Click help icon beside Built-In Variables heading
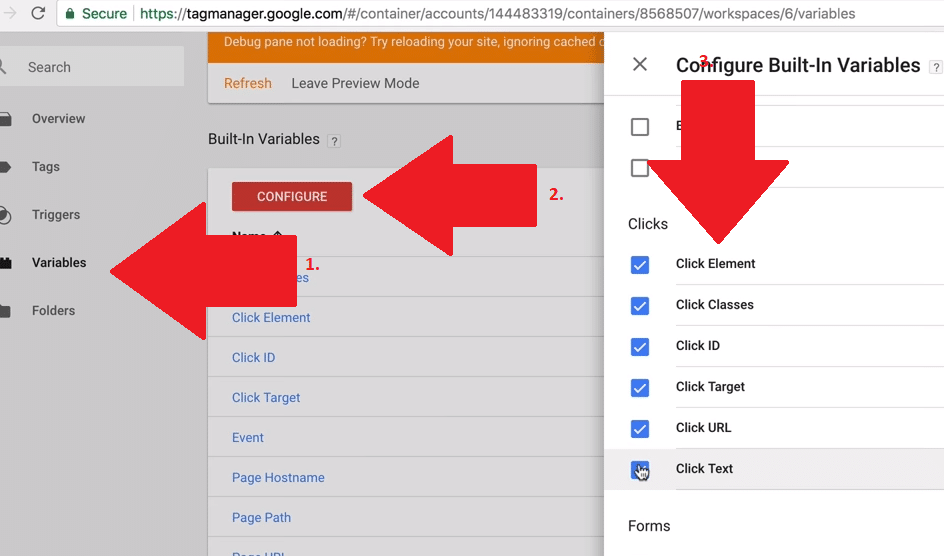The height and width of the screenshot is (556, 944). 334,141
